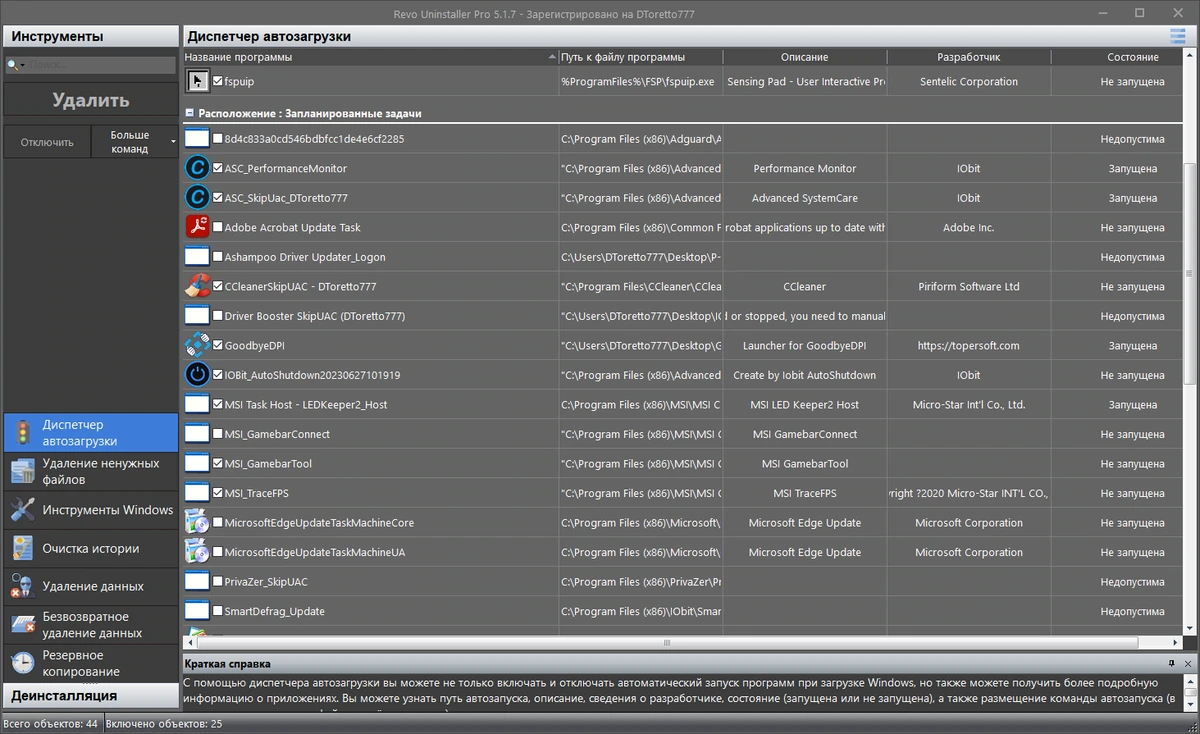Click the Adobe Acrobat Update Task icon

197,227
